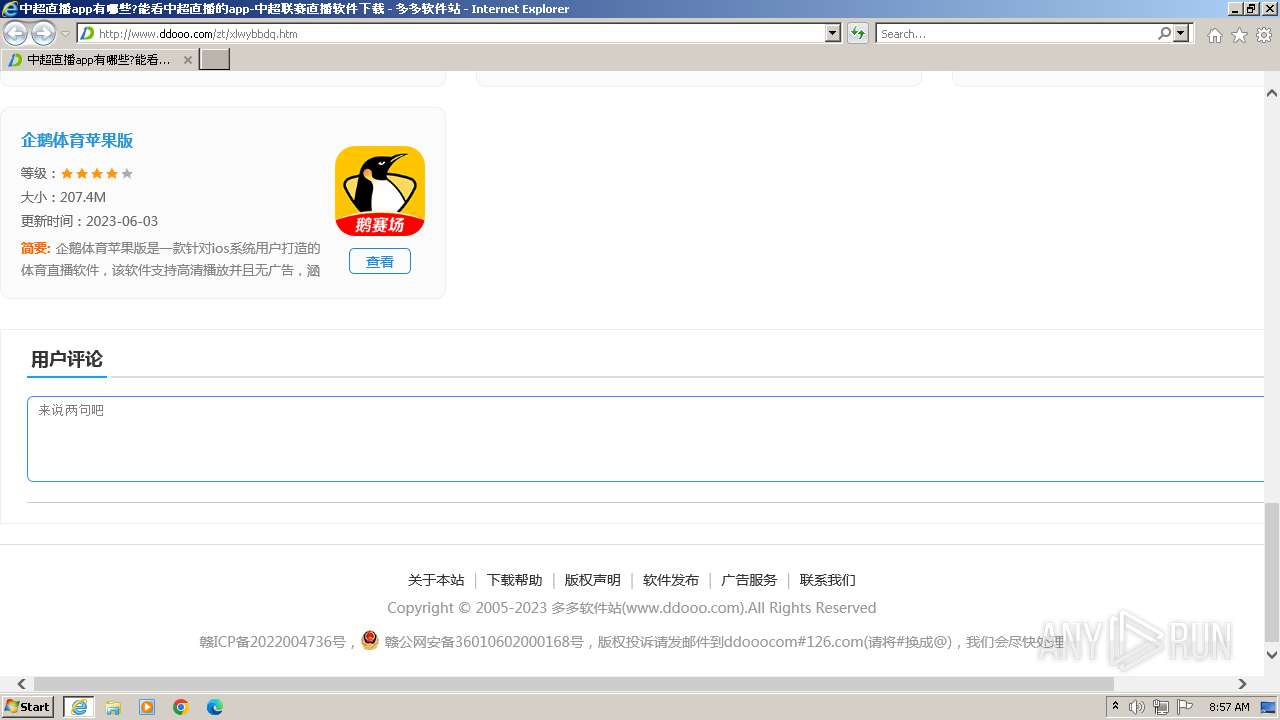Open the Windows Start menu

28,706
